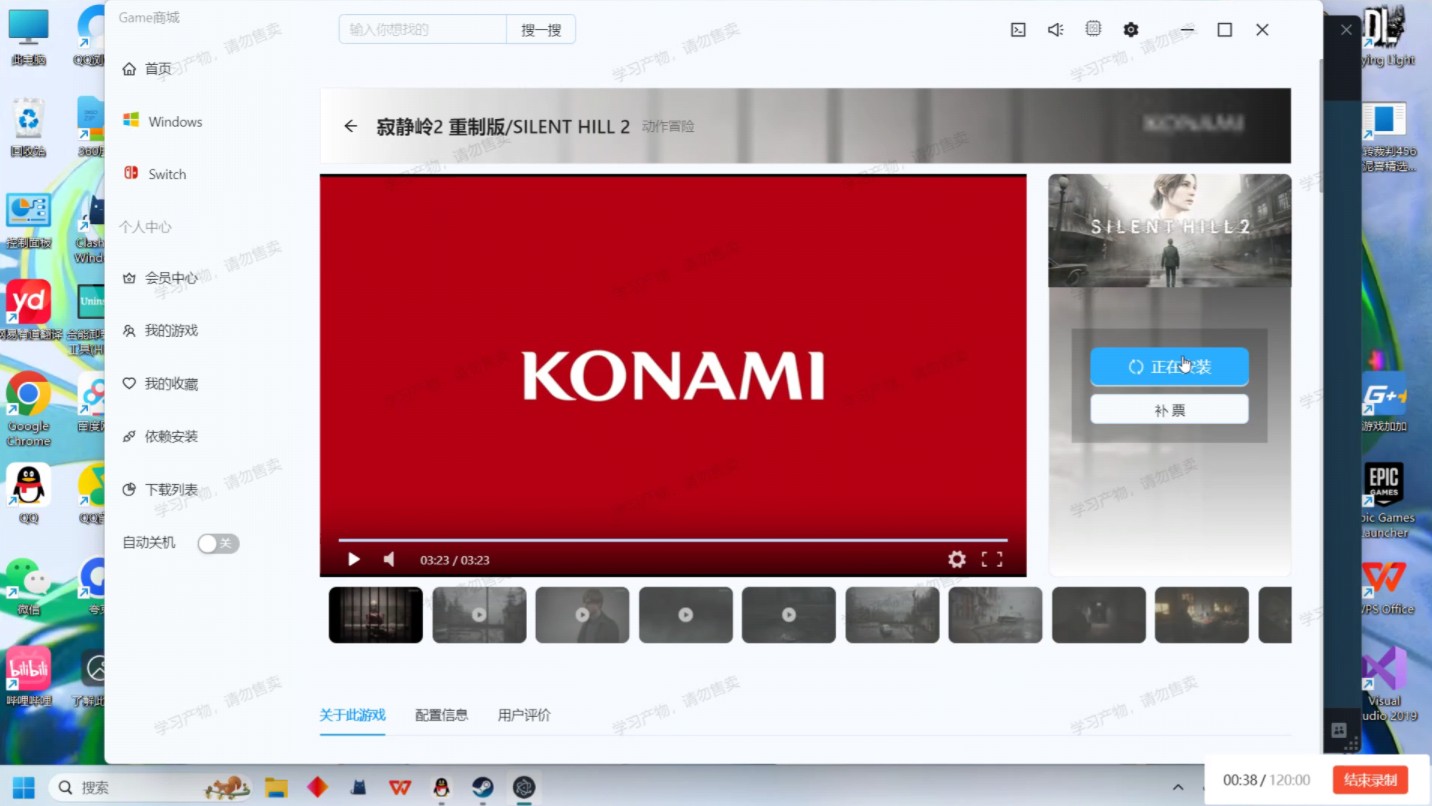
Task: Focus the 输入你想找的 search field
Action: point(422,30)
